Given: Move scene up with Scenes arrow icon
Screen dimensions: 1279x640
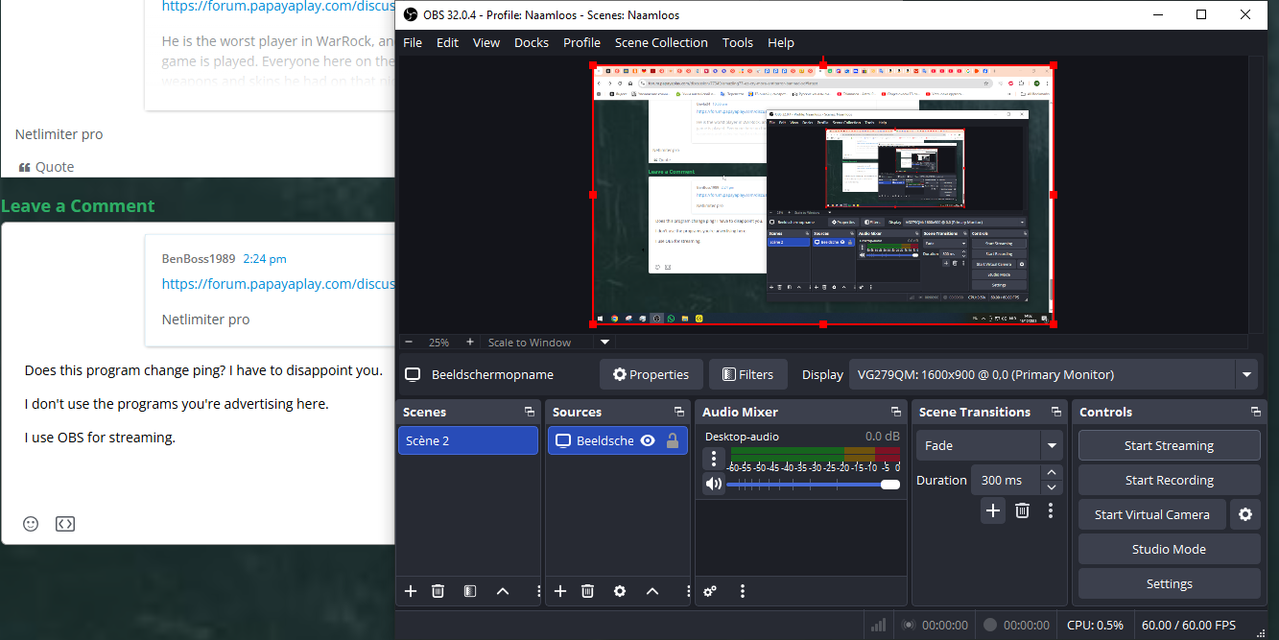Looking at the screenshot, I should [x=503, y=591].
